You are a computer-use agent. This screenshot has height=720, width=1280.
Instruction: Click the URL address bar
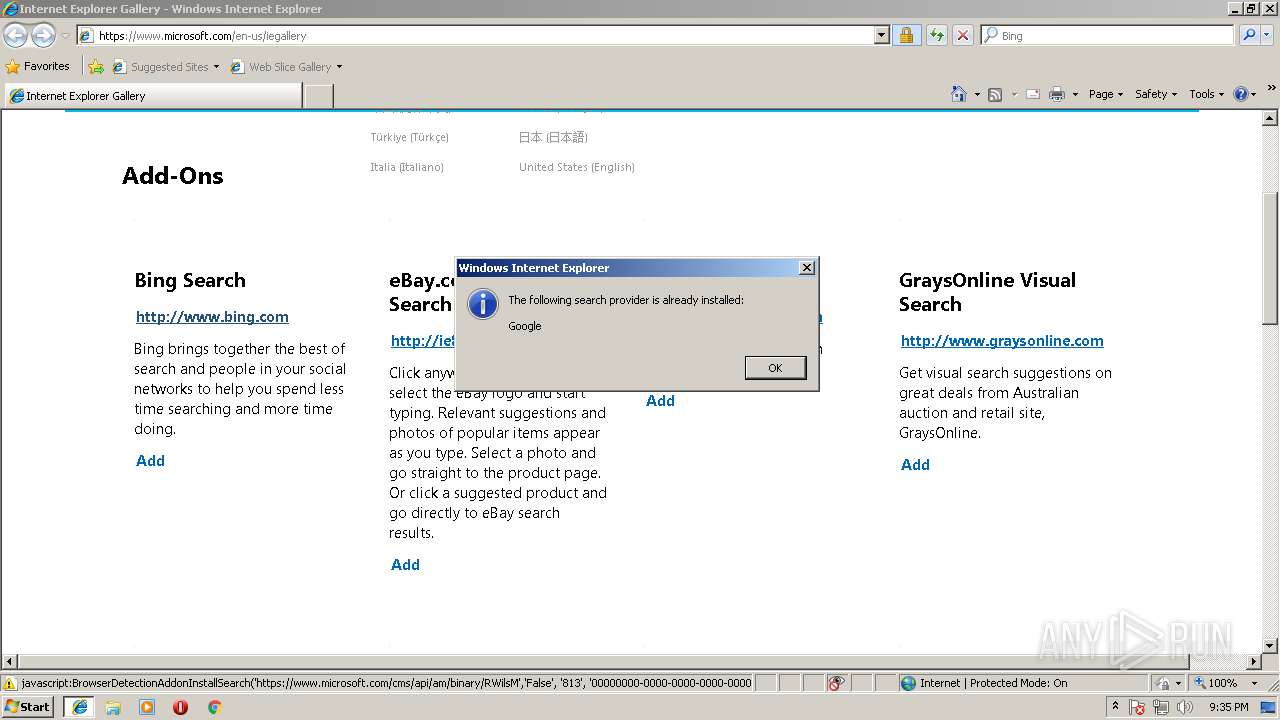pyautogui.click(x=485, y=35)
